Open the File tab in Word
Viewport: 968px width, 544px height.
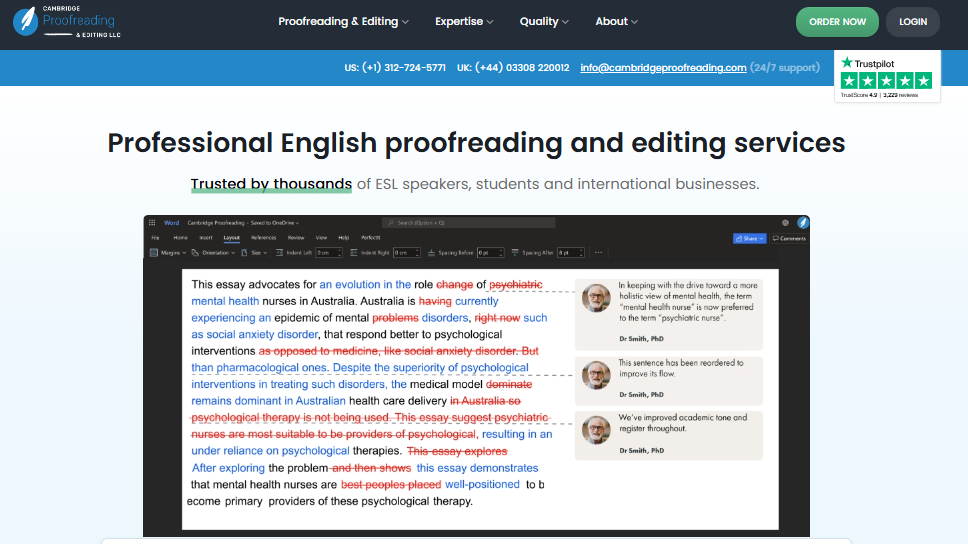[155, 238]
